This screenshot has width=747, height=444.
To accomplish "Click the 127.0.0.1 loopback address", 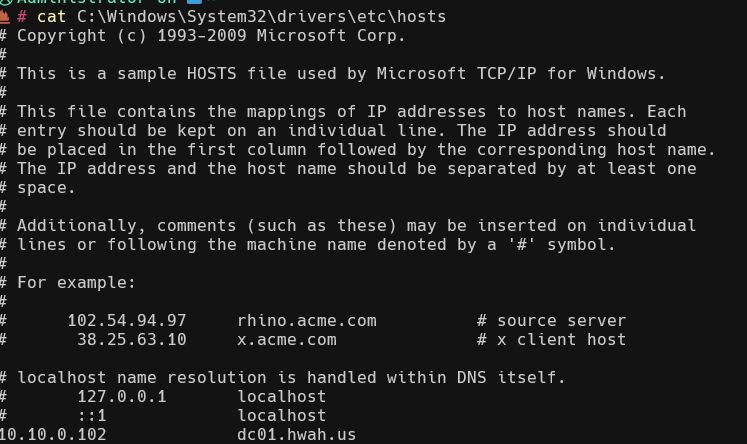I will coord(121,397).
